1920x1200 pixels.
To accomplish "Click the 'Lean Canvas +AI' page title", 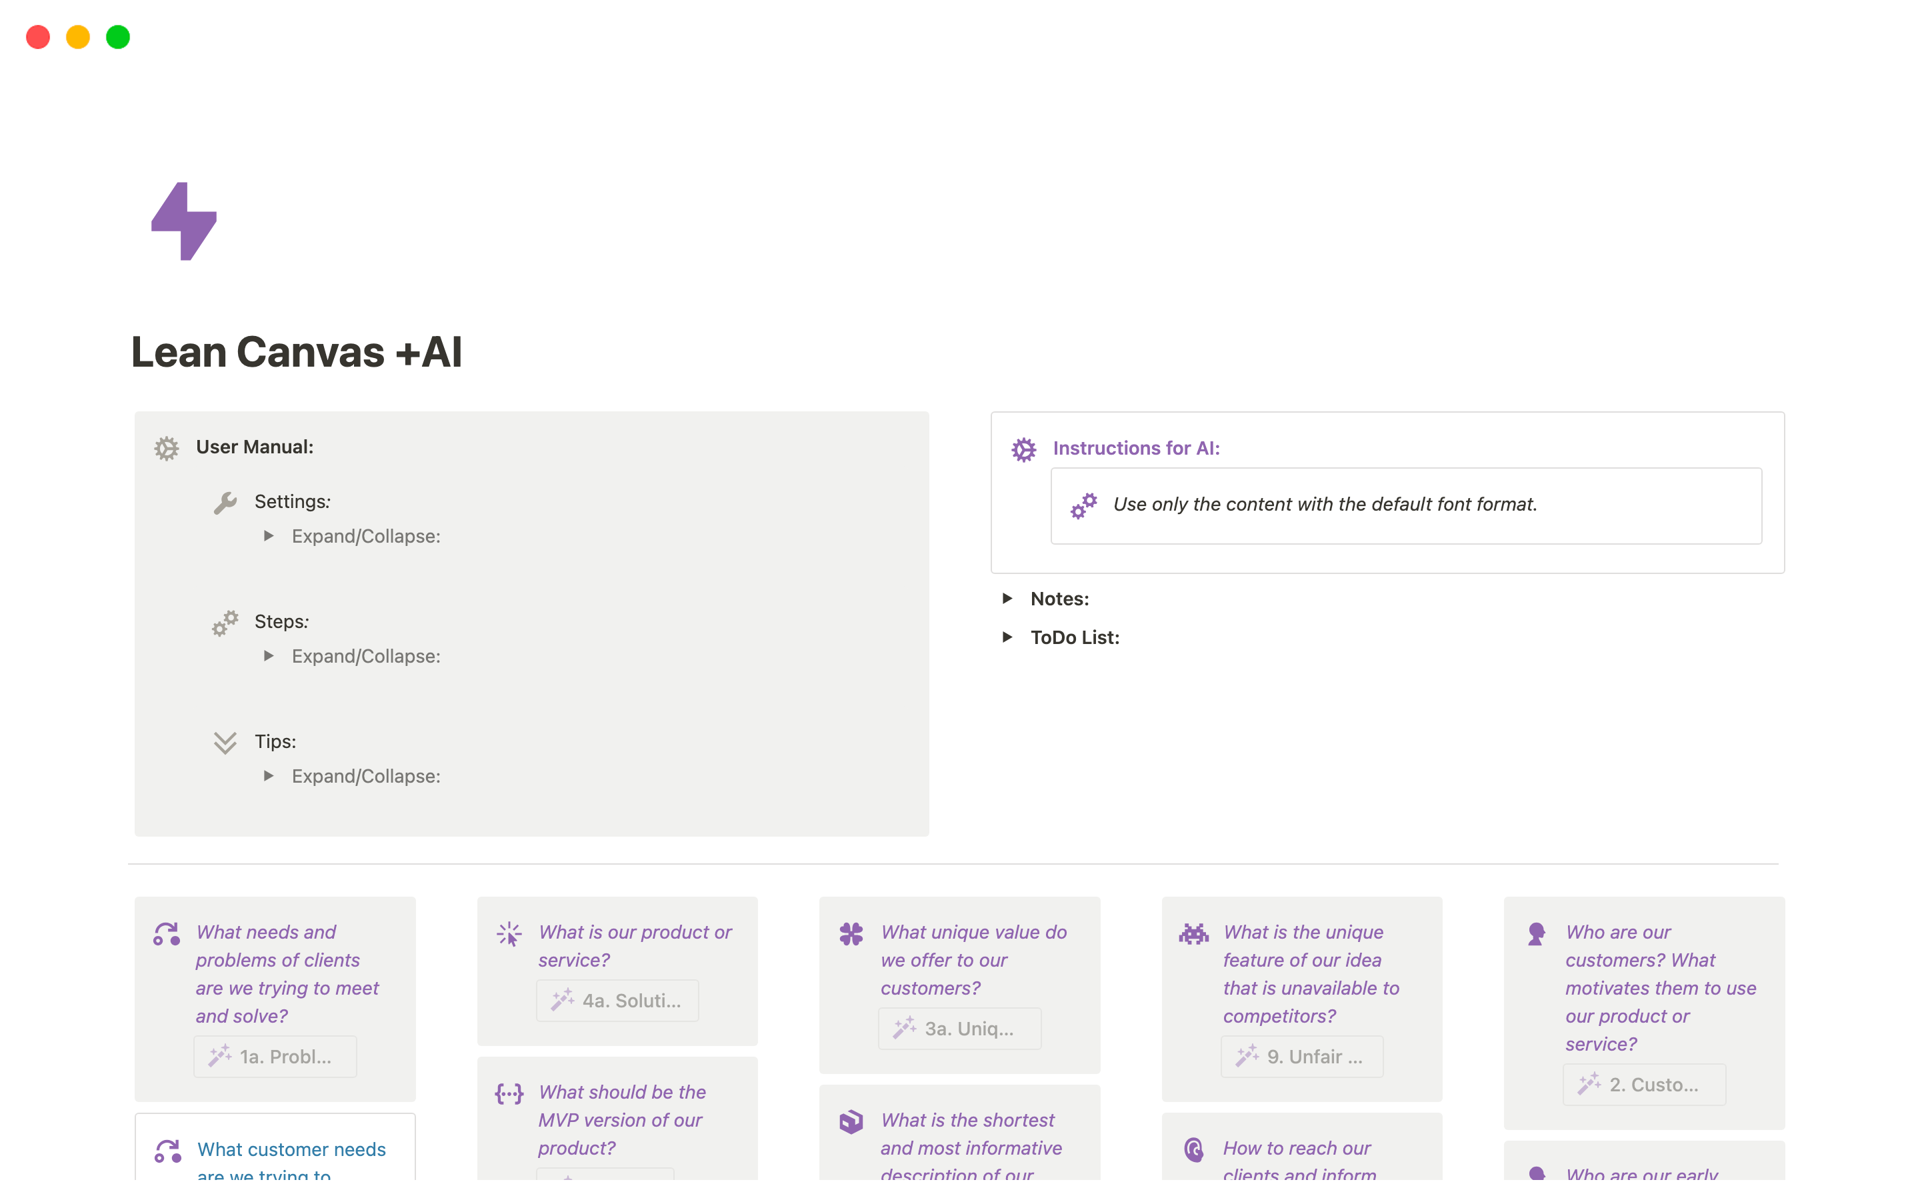I will pyautogui.click(x=296, y=352).
